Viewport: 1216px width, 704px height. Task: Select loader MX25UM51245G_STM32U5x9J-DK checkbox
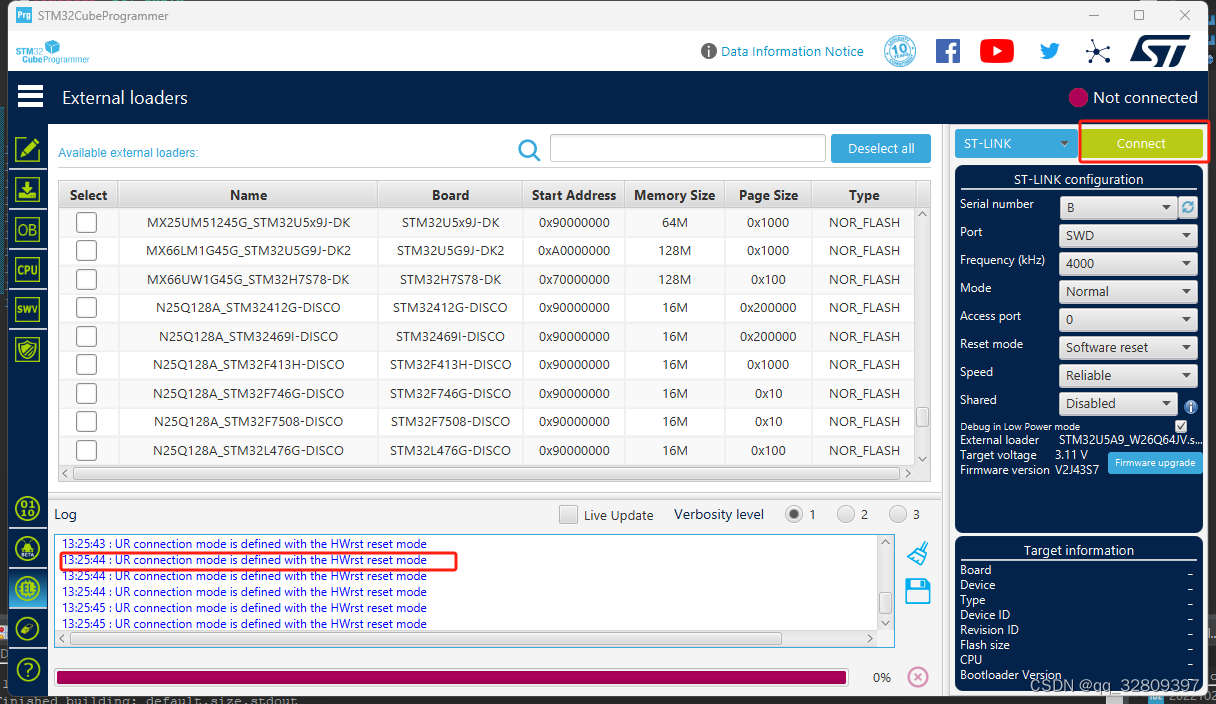(87, 222)
